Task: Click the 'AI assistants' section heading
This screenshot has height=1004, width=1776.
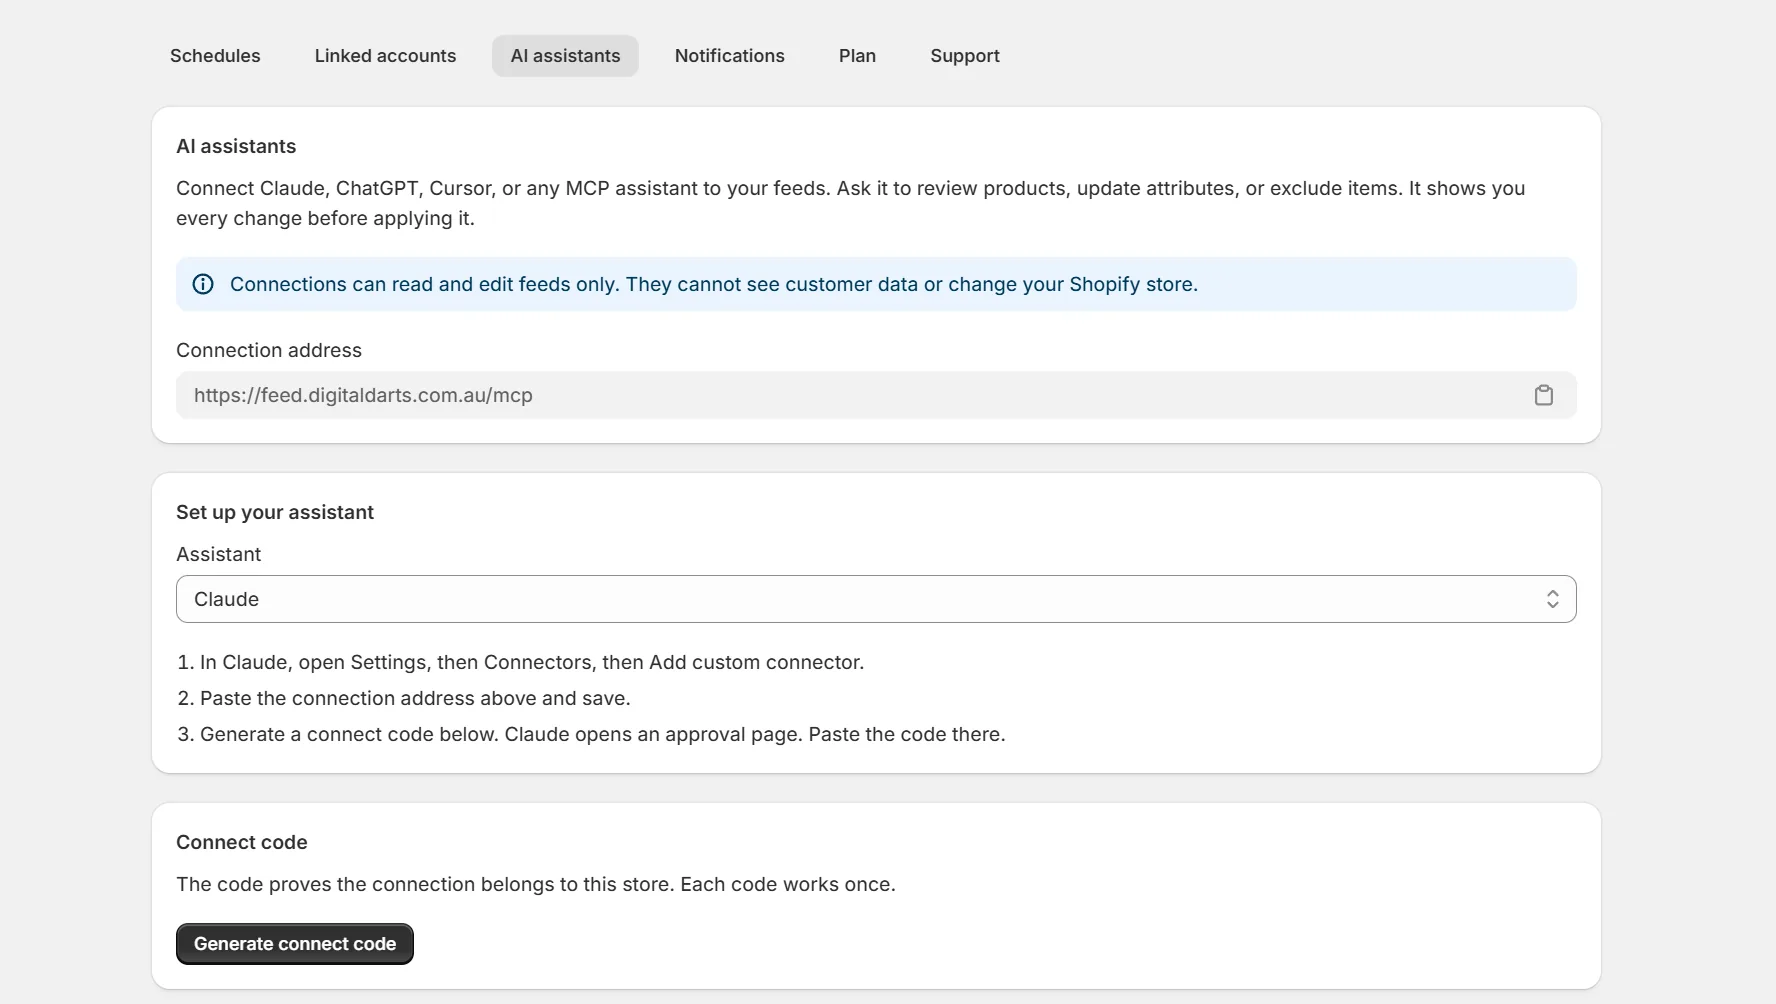Action: pos(236,146)
